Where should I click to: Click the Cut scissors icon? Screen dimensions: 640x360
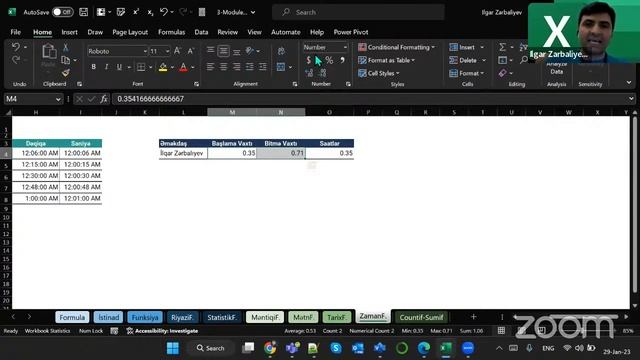[65, 48]
